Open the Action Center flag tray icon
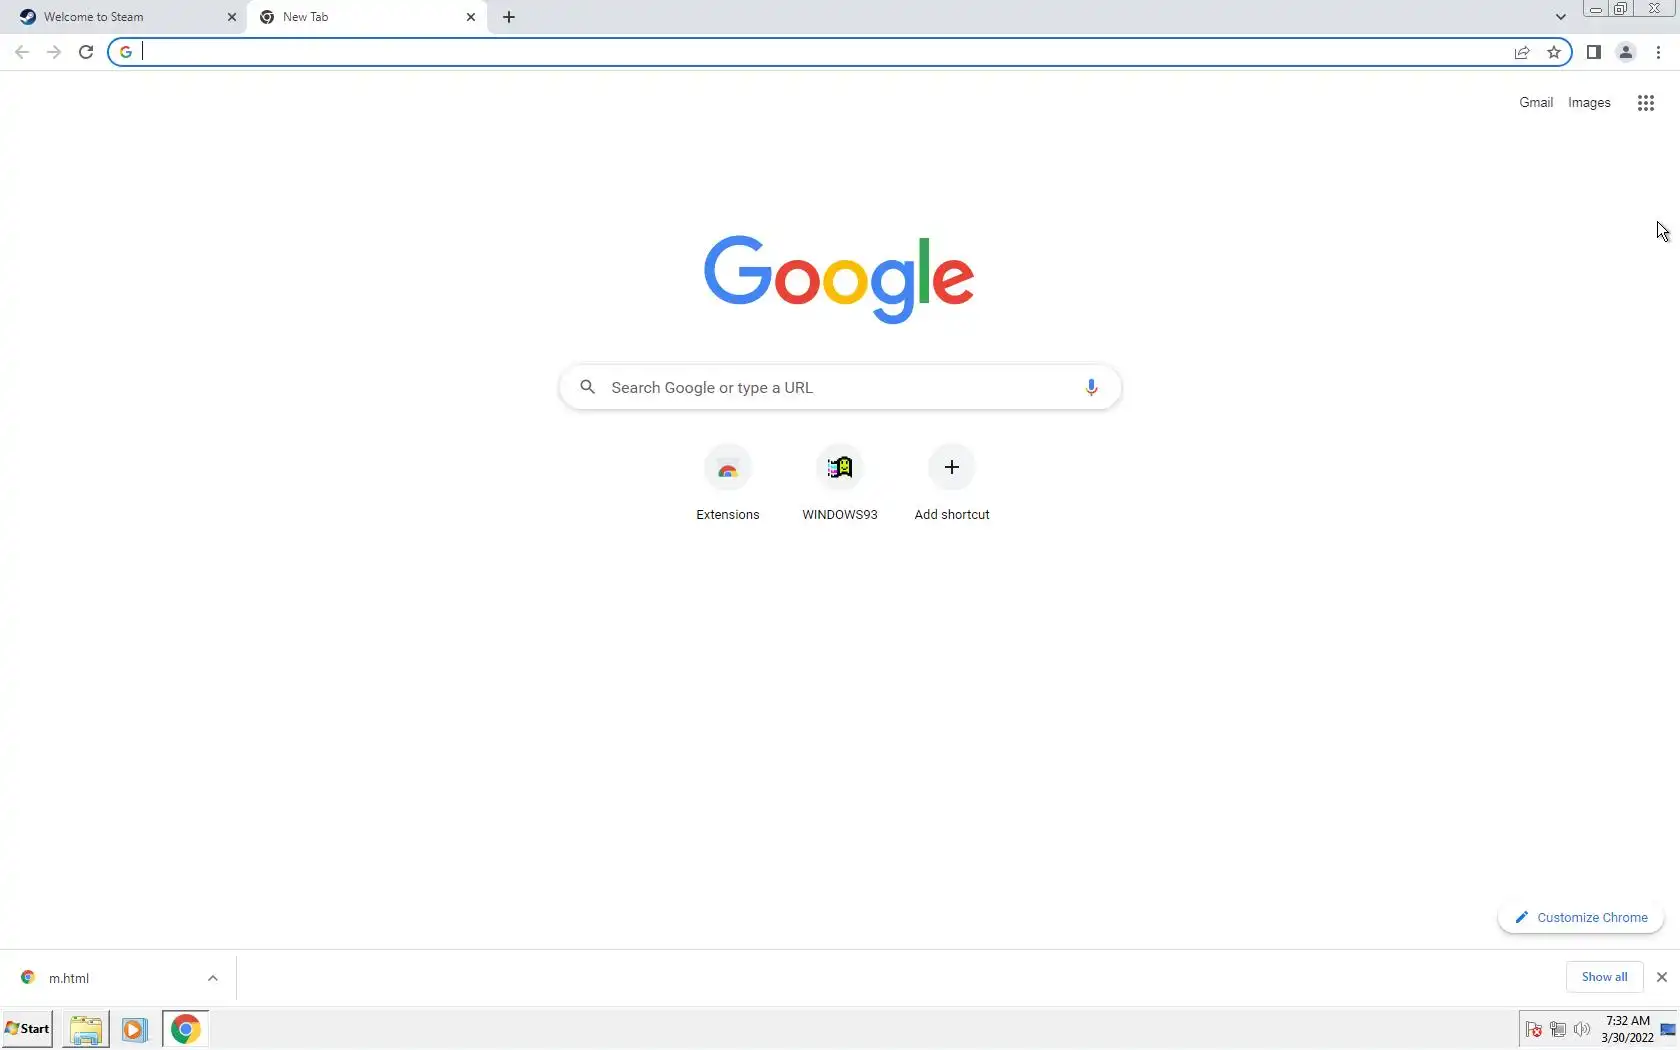This screenshot has width=1680, height=1050. tap(1533, 1029)
